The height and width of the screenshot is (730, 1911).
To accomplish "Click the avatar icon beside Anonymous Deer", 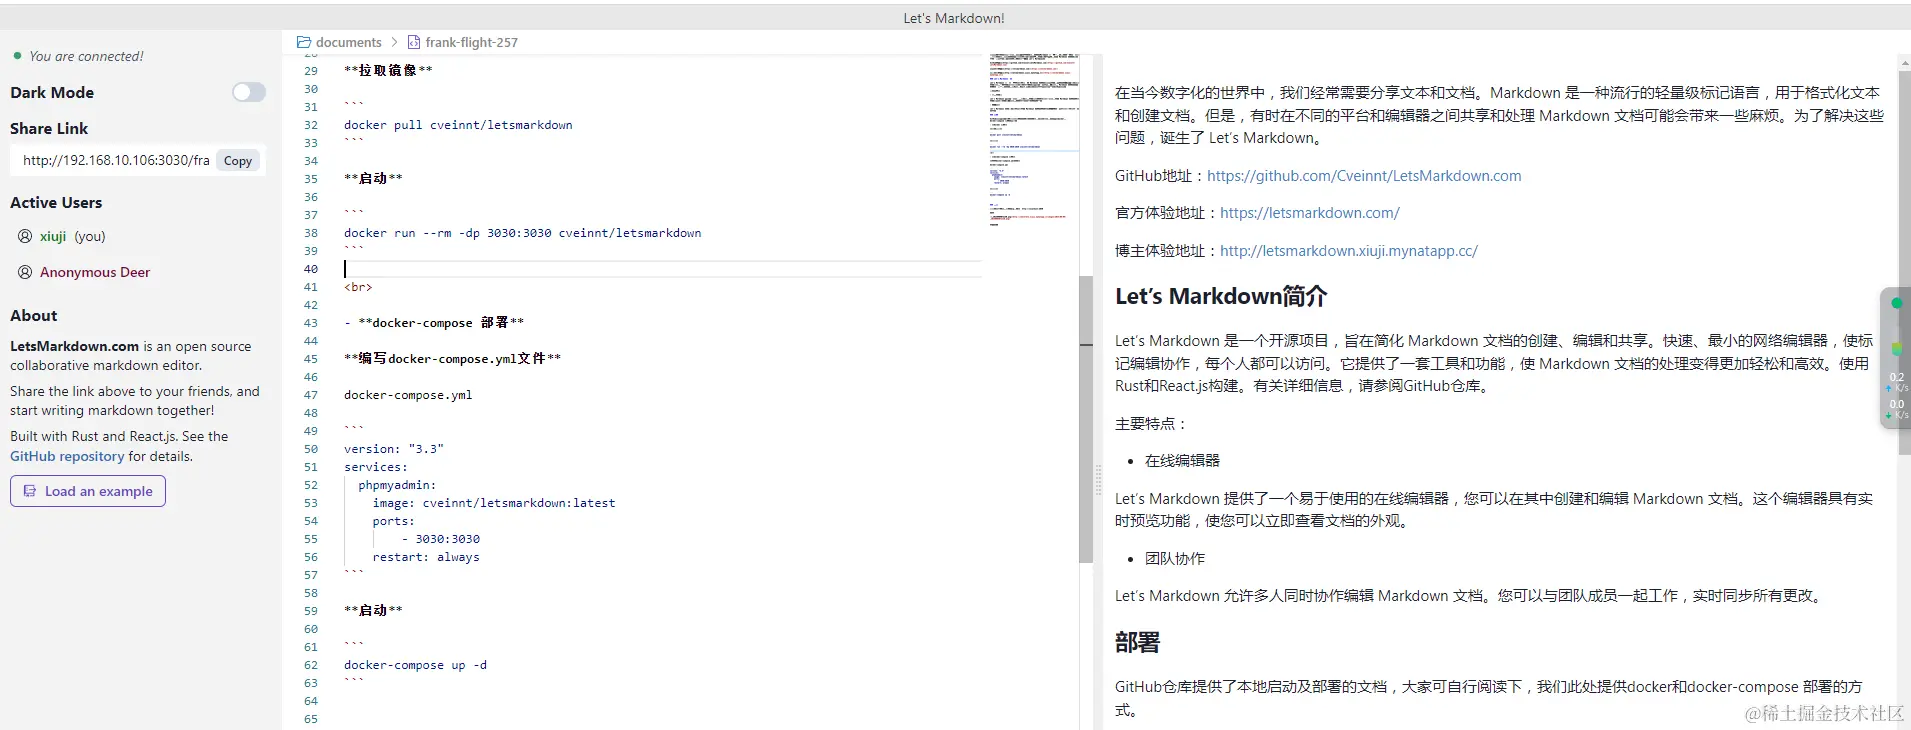I will pos(25,272).
